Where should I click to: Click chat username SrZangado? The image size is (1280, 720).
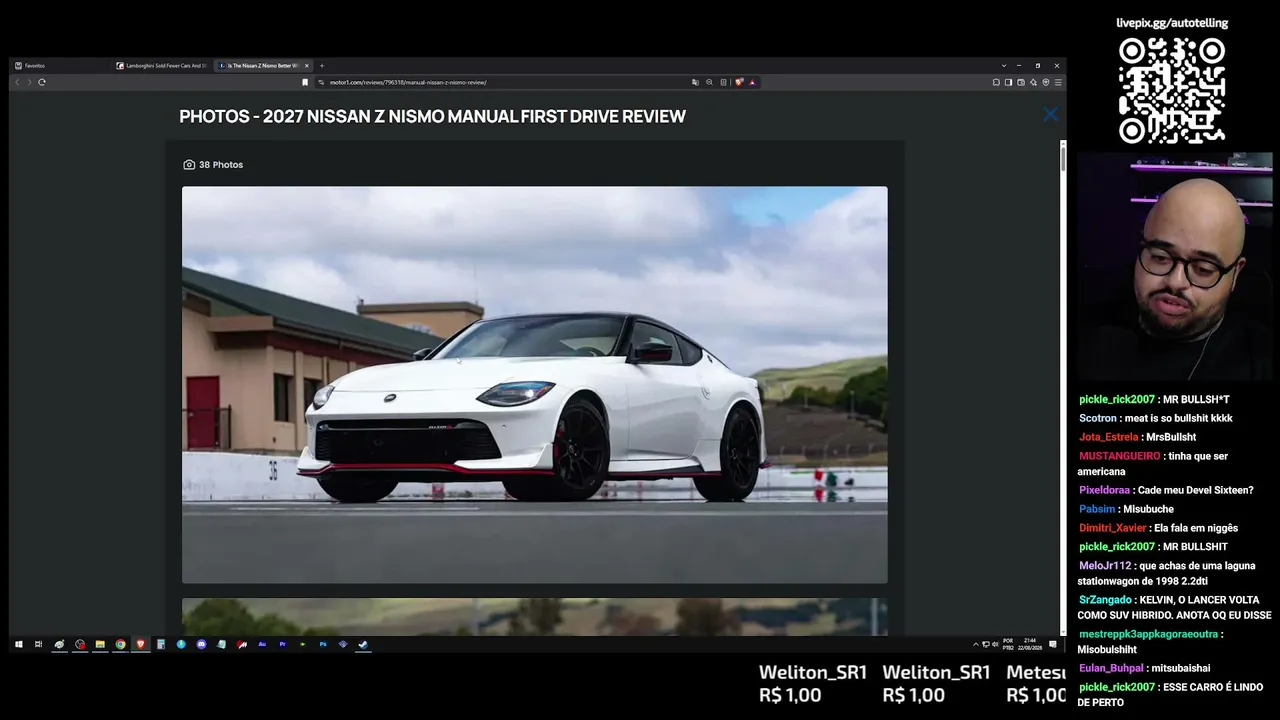click(x=1107, y=600)
